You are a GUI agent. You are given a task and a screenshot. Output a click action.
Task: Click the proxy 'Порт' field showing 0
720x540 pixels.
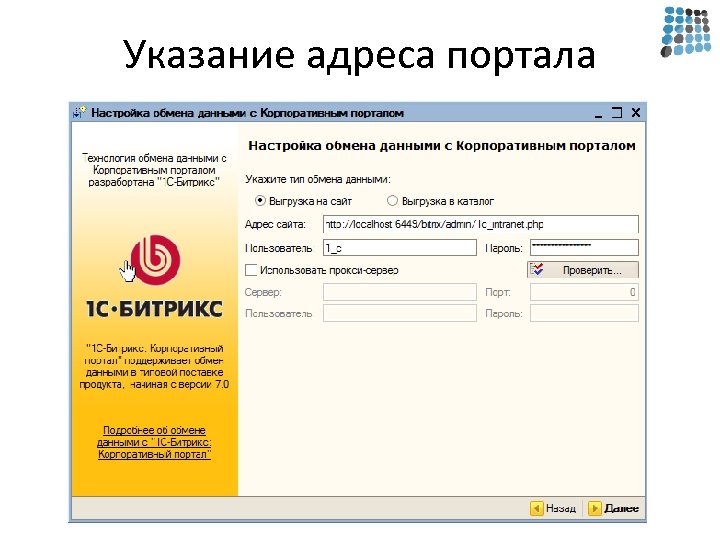tap(584, 292)
